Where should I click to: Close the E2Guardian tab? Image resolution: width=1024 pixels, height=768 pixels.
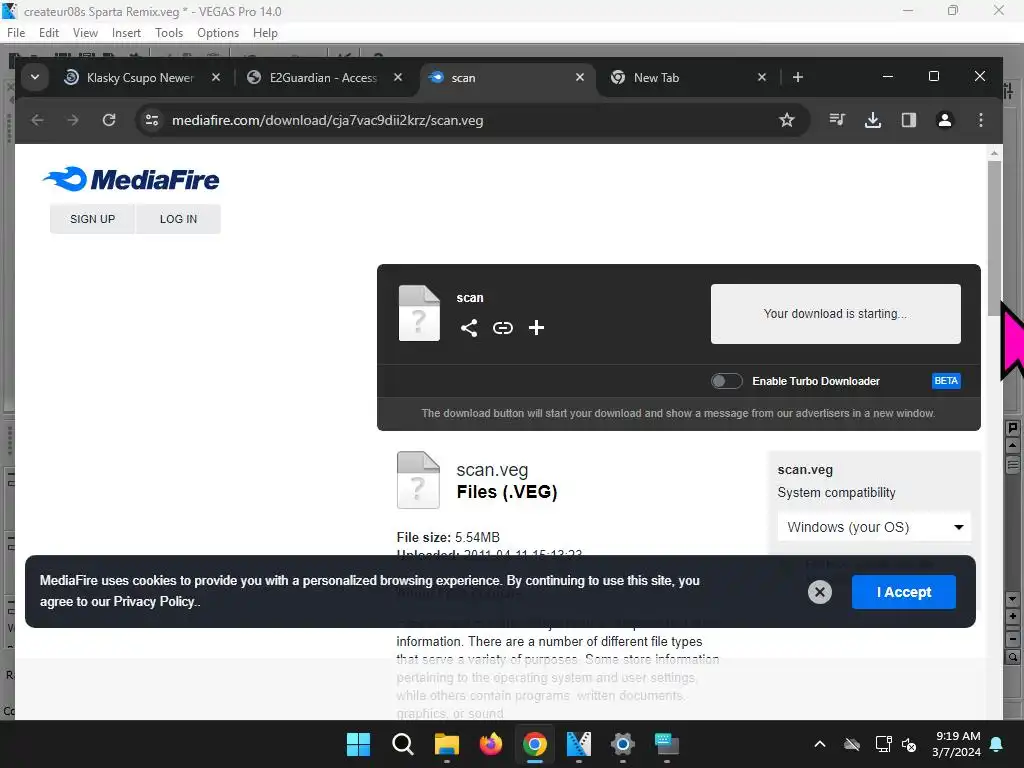[398, 77]
